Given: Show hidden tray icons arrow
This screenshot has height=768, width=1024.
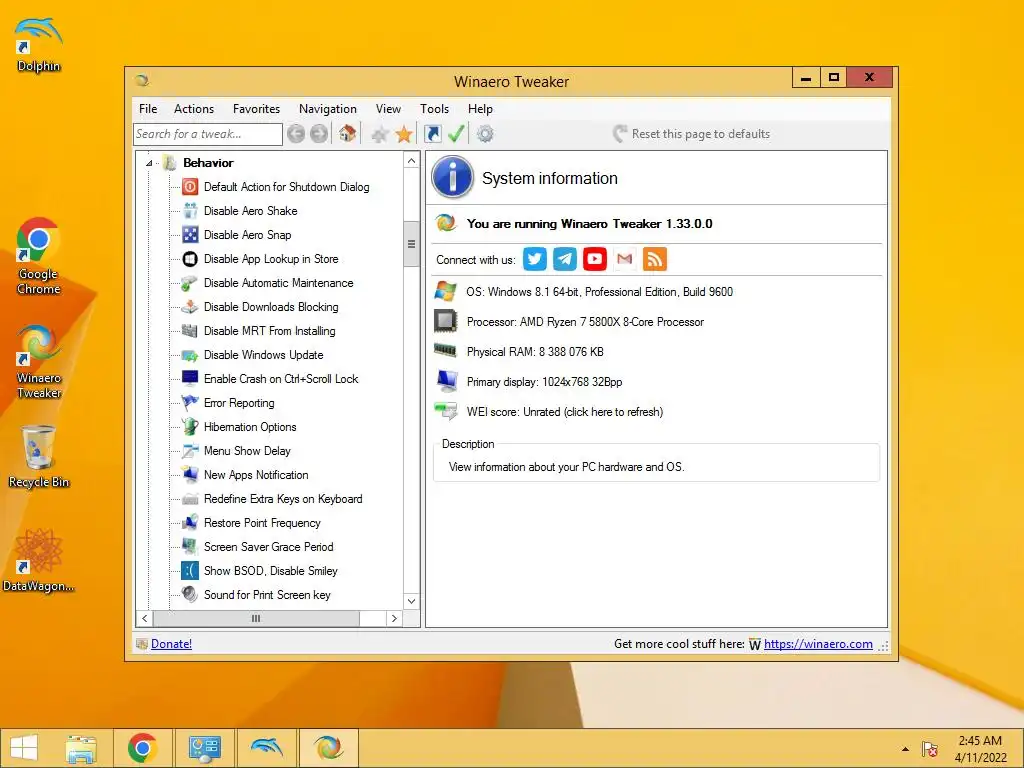Looking at the screenshot, I should [x=905, y=749].
